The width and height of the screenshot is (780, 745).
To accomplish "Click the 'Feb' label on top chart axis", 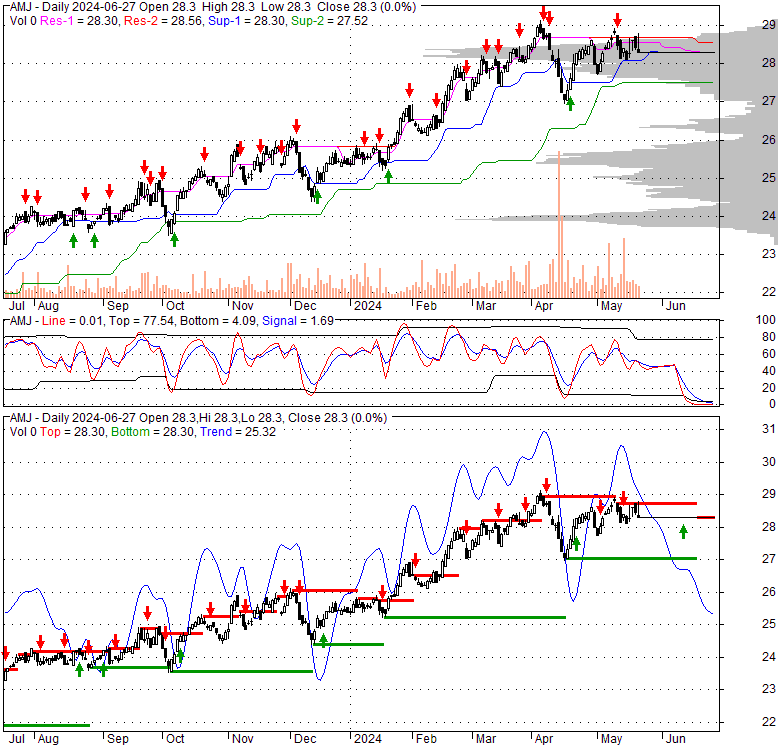I will tap(426, 306).
